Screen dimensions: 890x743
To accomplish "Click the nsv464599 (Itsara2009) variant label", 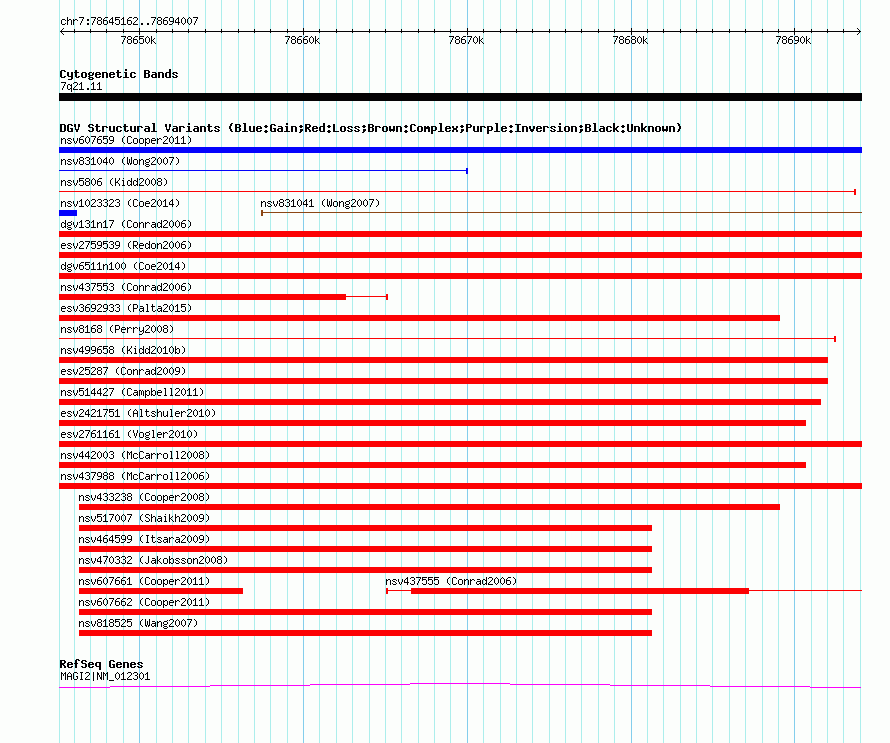I will click(x=144, y=539).
